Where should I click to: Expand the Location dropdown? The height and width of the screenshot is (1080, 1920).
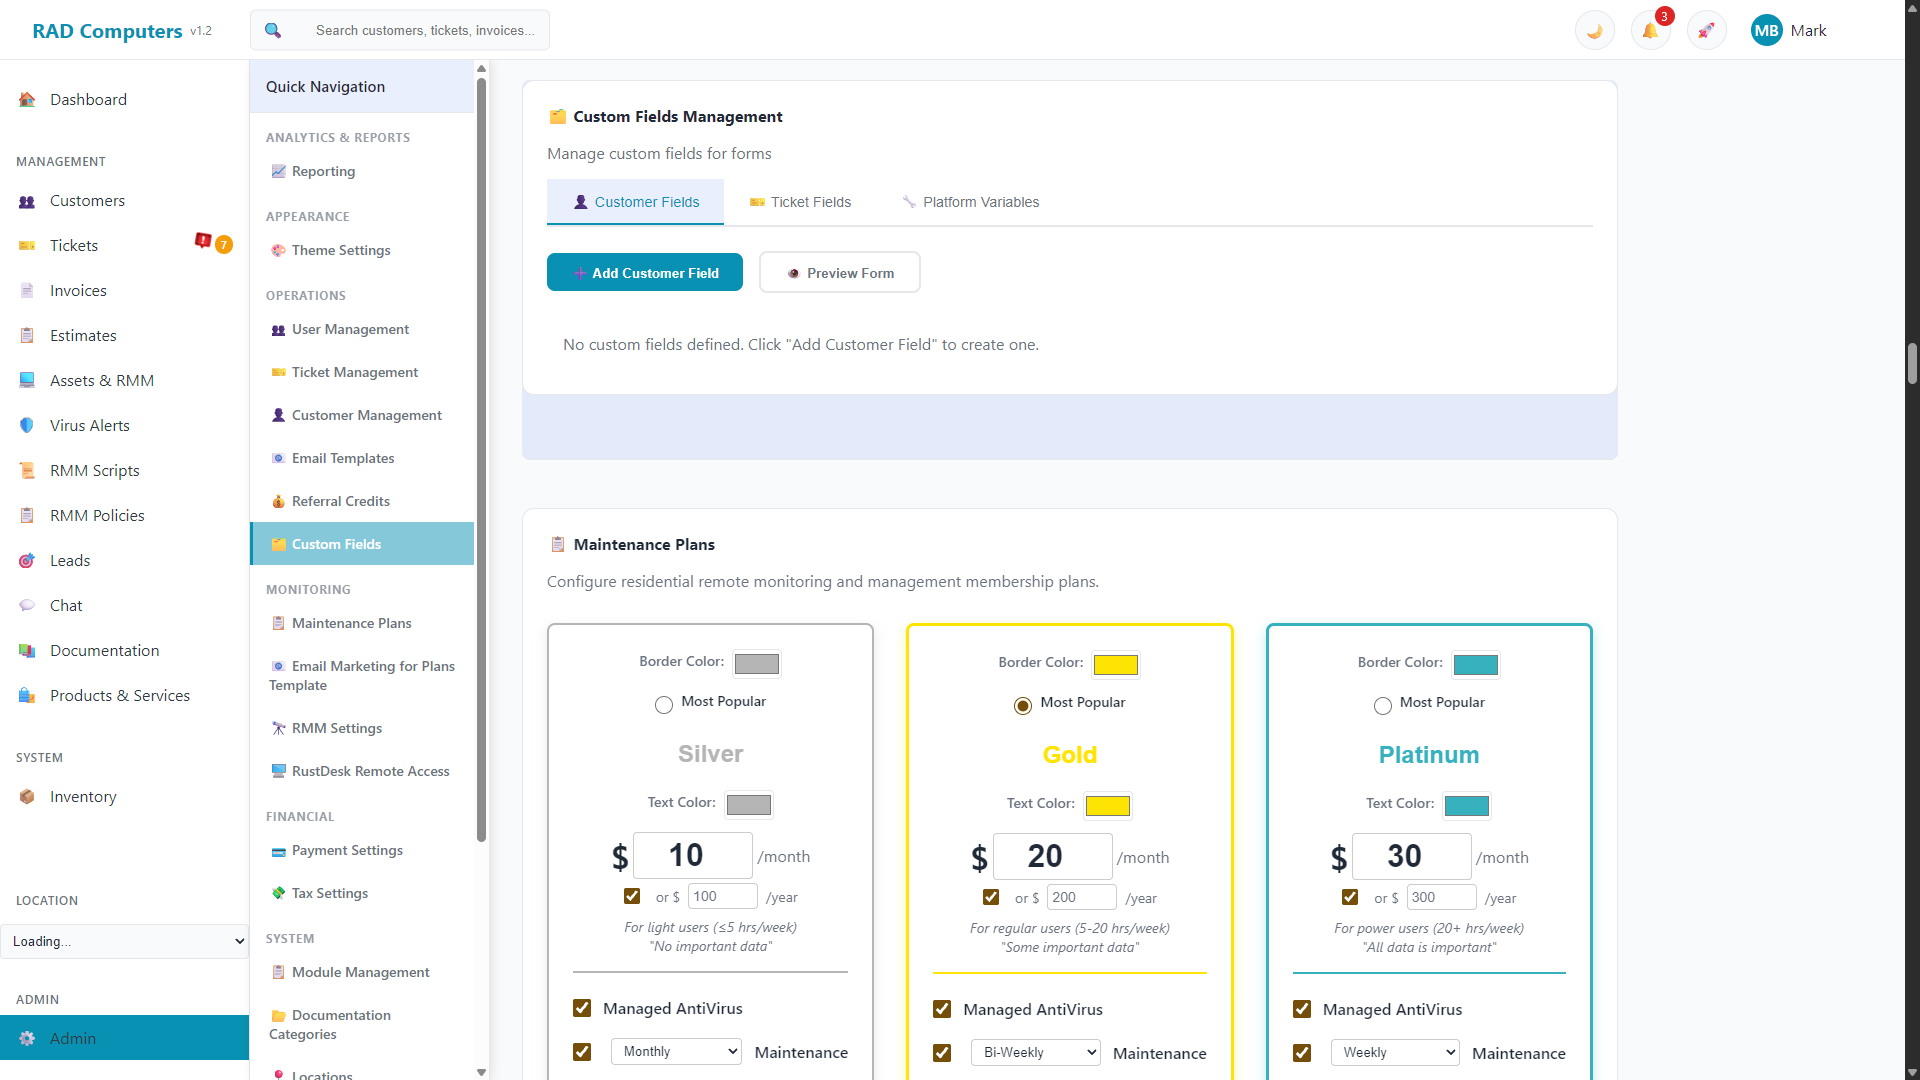124,941
